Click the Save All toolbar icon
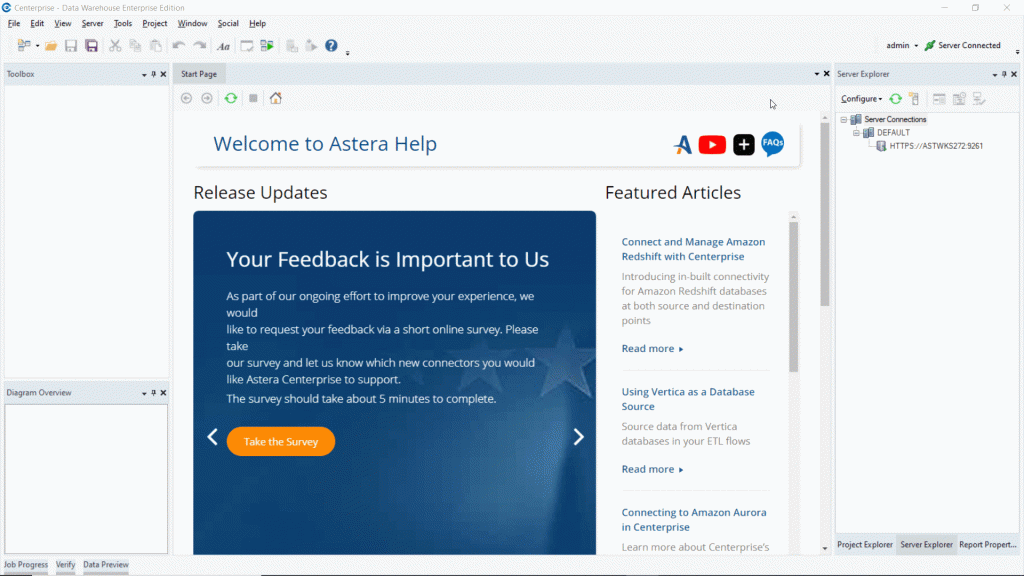Image resolution: width=1024 pixels, height=576 pixels. click(x=91, y=46)
